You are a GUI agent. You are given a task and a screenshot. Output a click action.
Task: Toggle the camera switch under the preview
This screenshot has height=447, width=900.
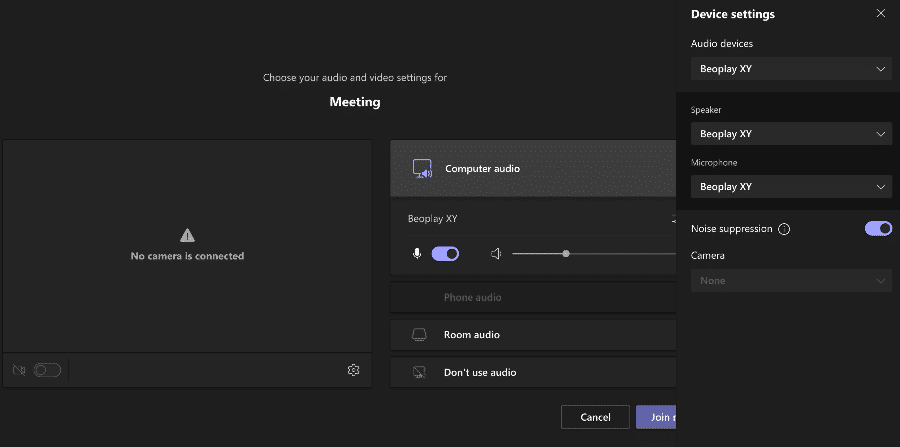tap(47, 370)
